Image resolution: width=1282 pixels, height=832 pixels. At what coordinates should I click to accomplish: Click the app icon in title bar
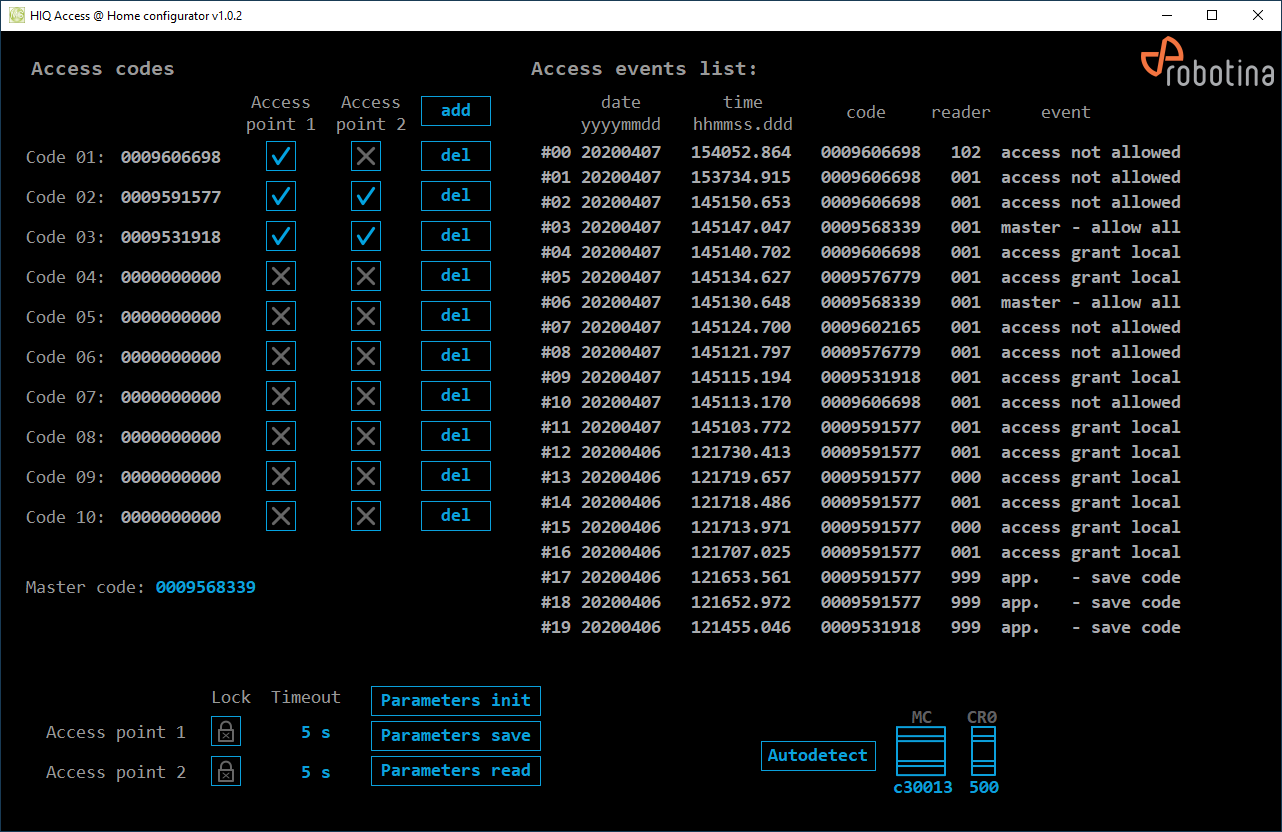(x=16, y=16)
